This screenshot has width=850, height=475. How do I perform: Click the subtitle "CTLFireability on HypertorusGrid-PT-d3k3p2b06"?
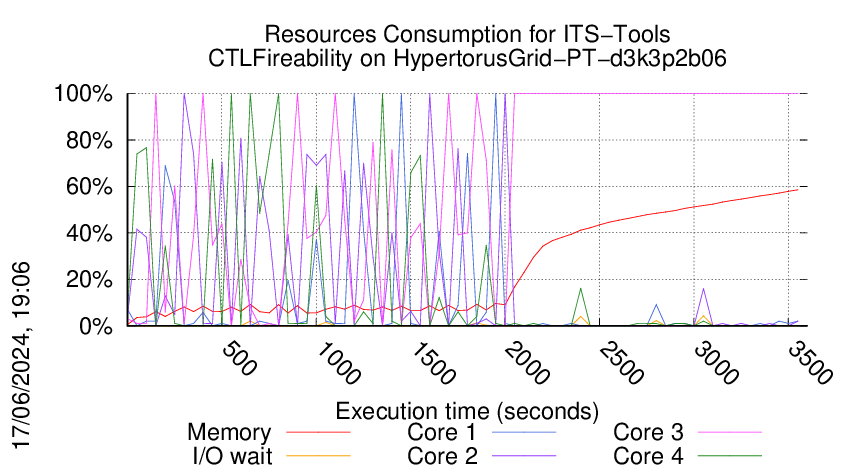(467, 58)
